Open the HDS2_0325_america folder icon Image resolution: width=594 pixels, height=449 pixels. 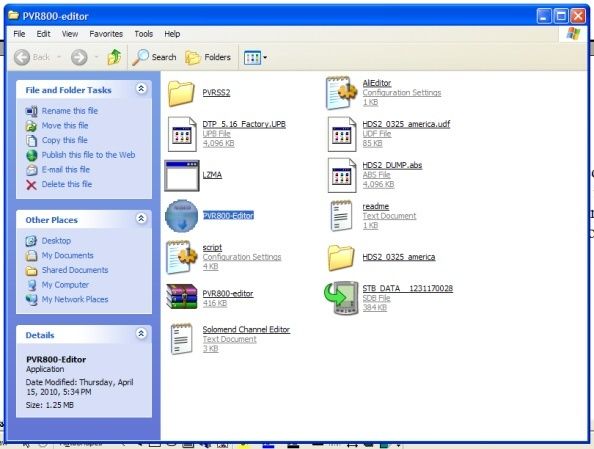tap(341, 258)
